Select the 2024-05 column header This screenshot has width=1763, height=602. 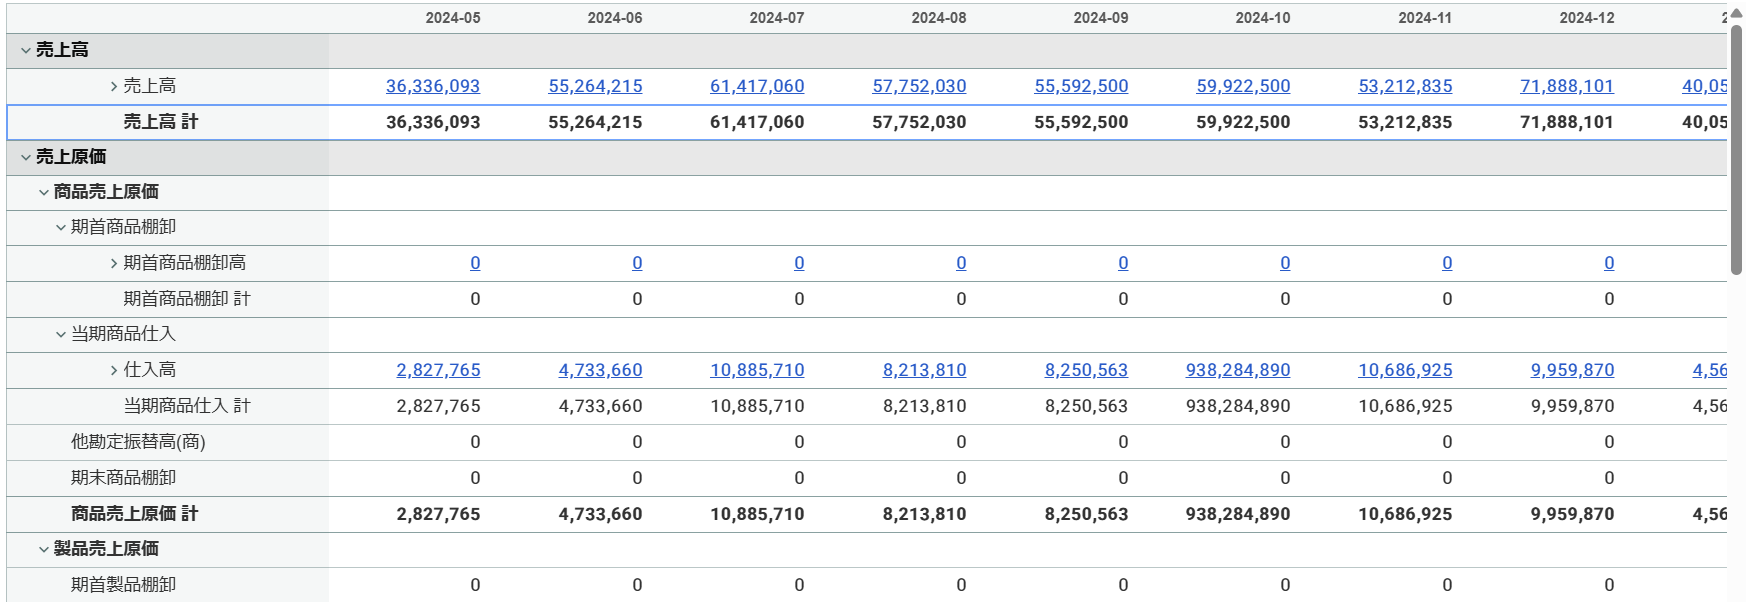coord(453,18)
